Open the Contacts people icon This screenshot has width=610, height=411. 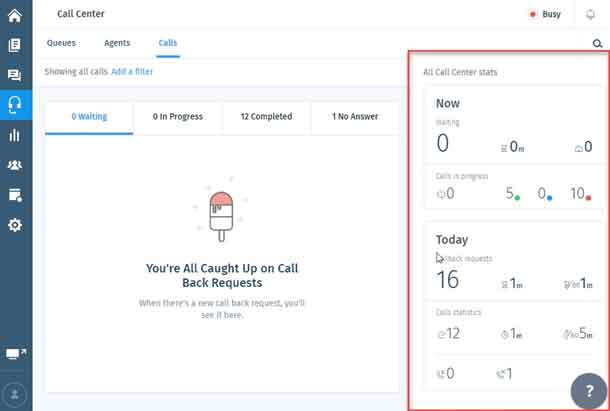pos(15,165)
